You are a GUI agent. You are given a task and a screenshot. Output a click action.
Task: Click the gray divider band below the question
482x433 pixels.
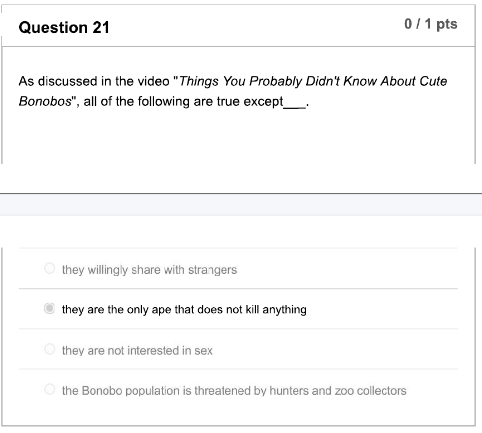tap(241, 205)
